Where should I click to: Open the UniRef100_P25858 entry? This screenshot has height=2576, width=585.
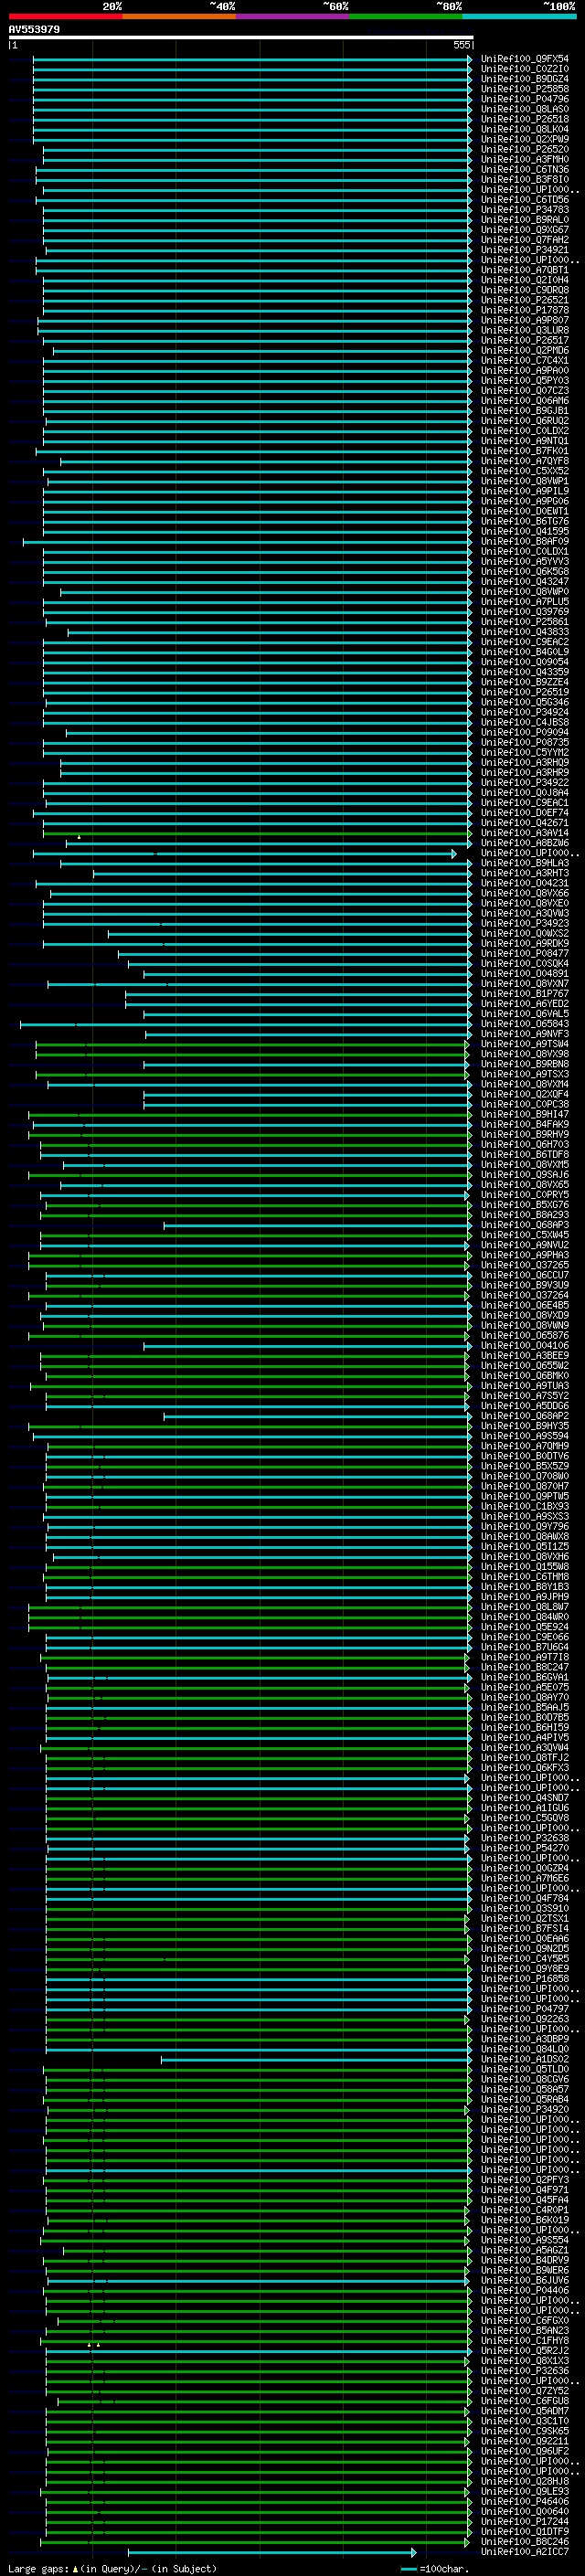[x=525, y=89]
